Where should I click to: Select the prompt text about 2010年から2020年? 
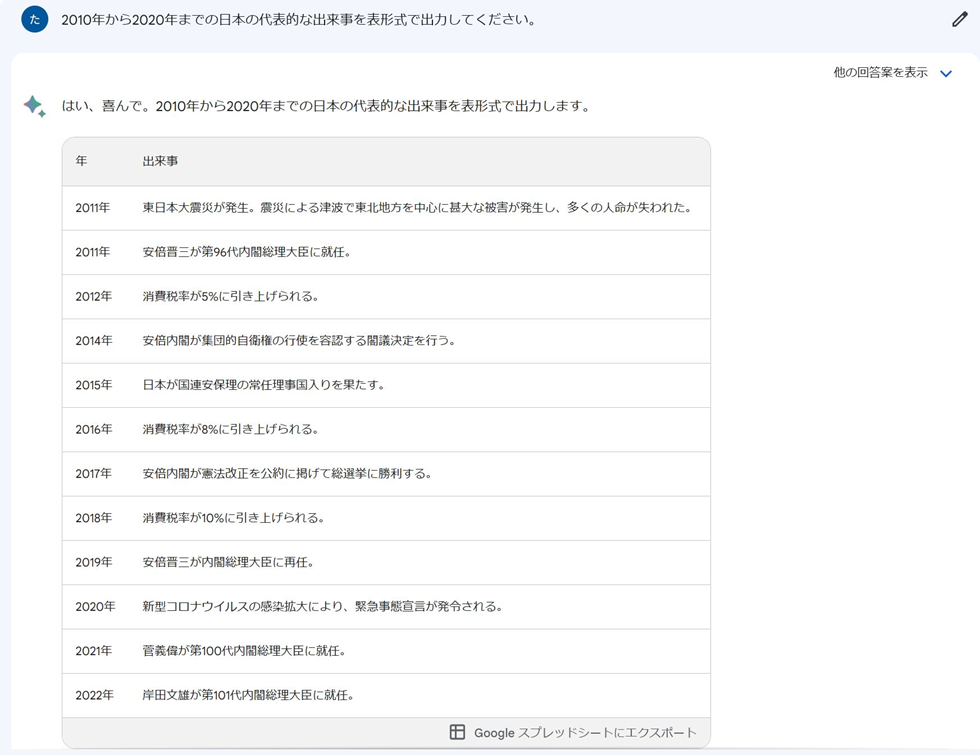(299, 19)
